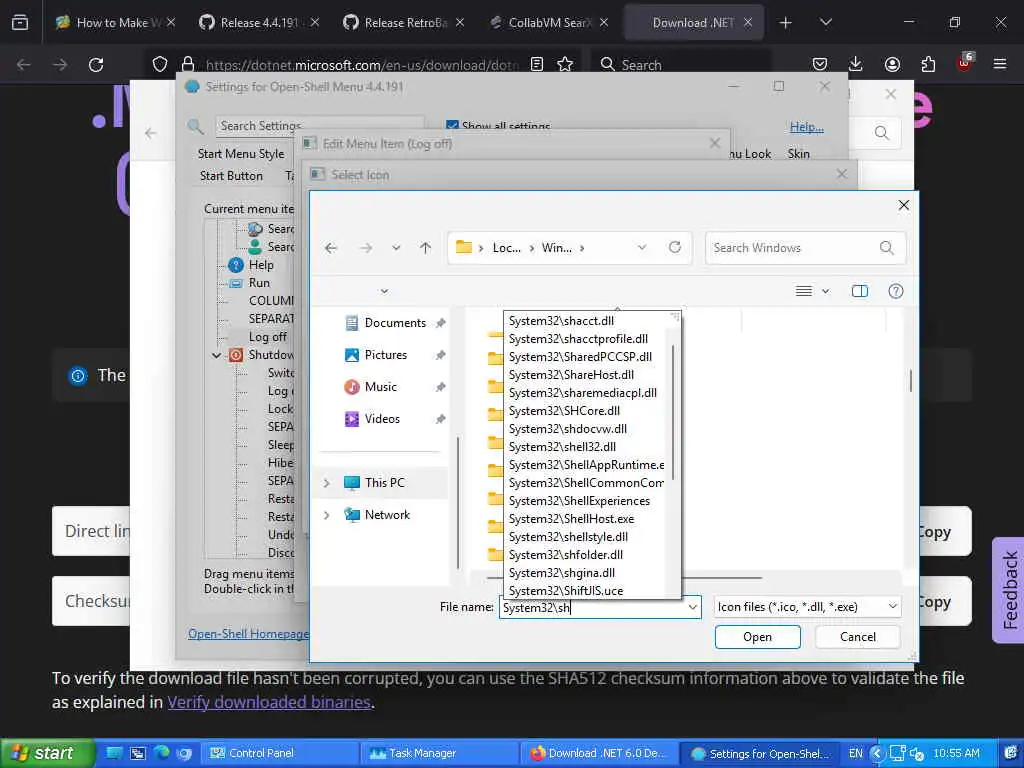Screen dimensions: 1024x768
Task: Switch to How to Make browser tab
Action: 116,22
